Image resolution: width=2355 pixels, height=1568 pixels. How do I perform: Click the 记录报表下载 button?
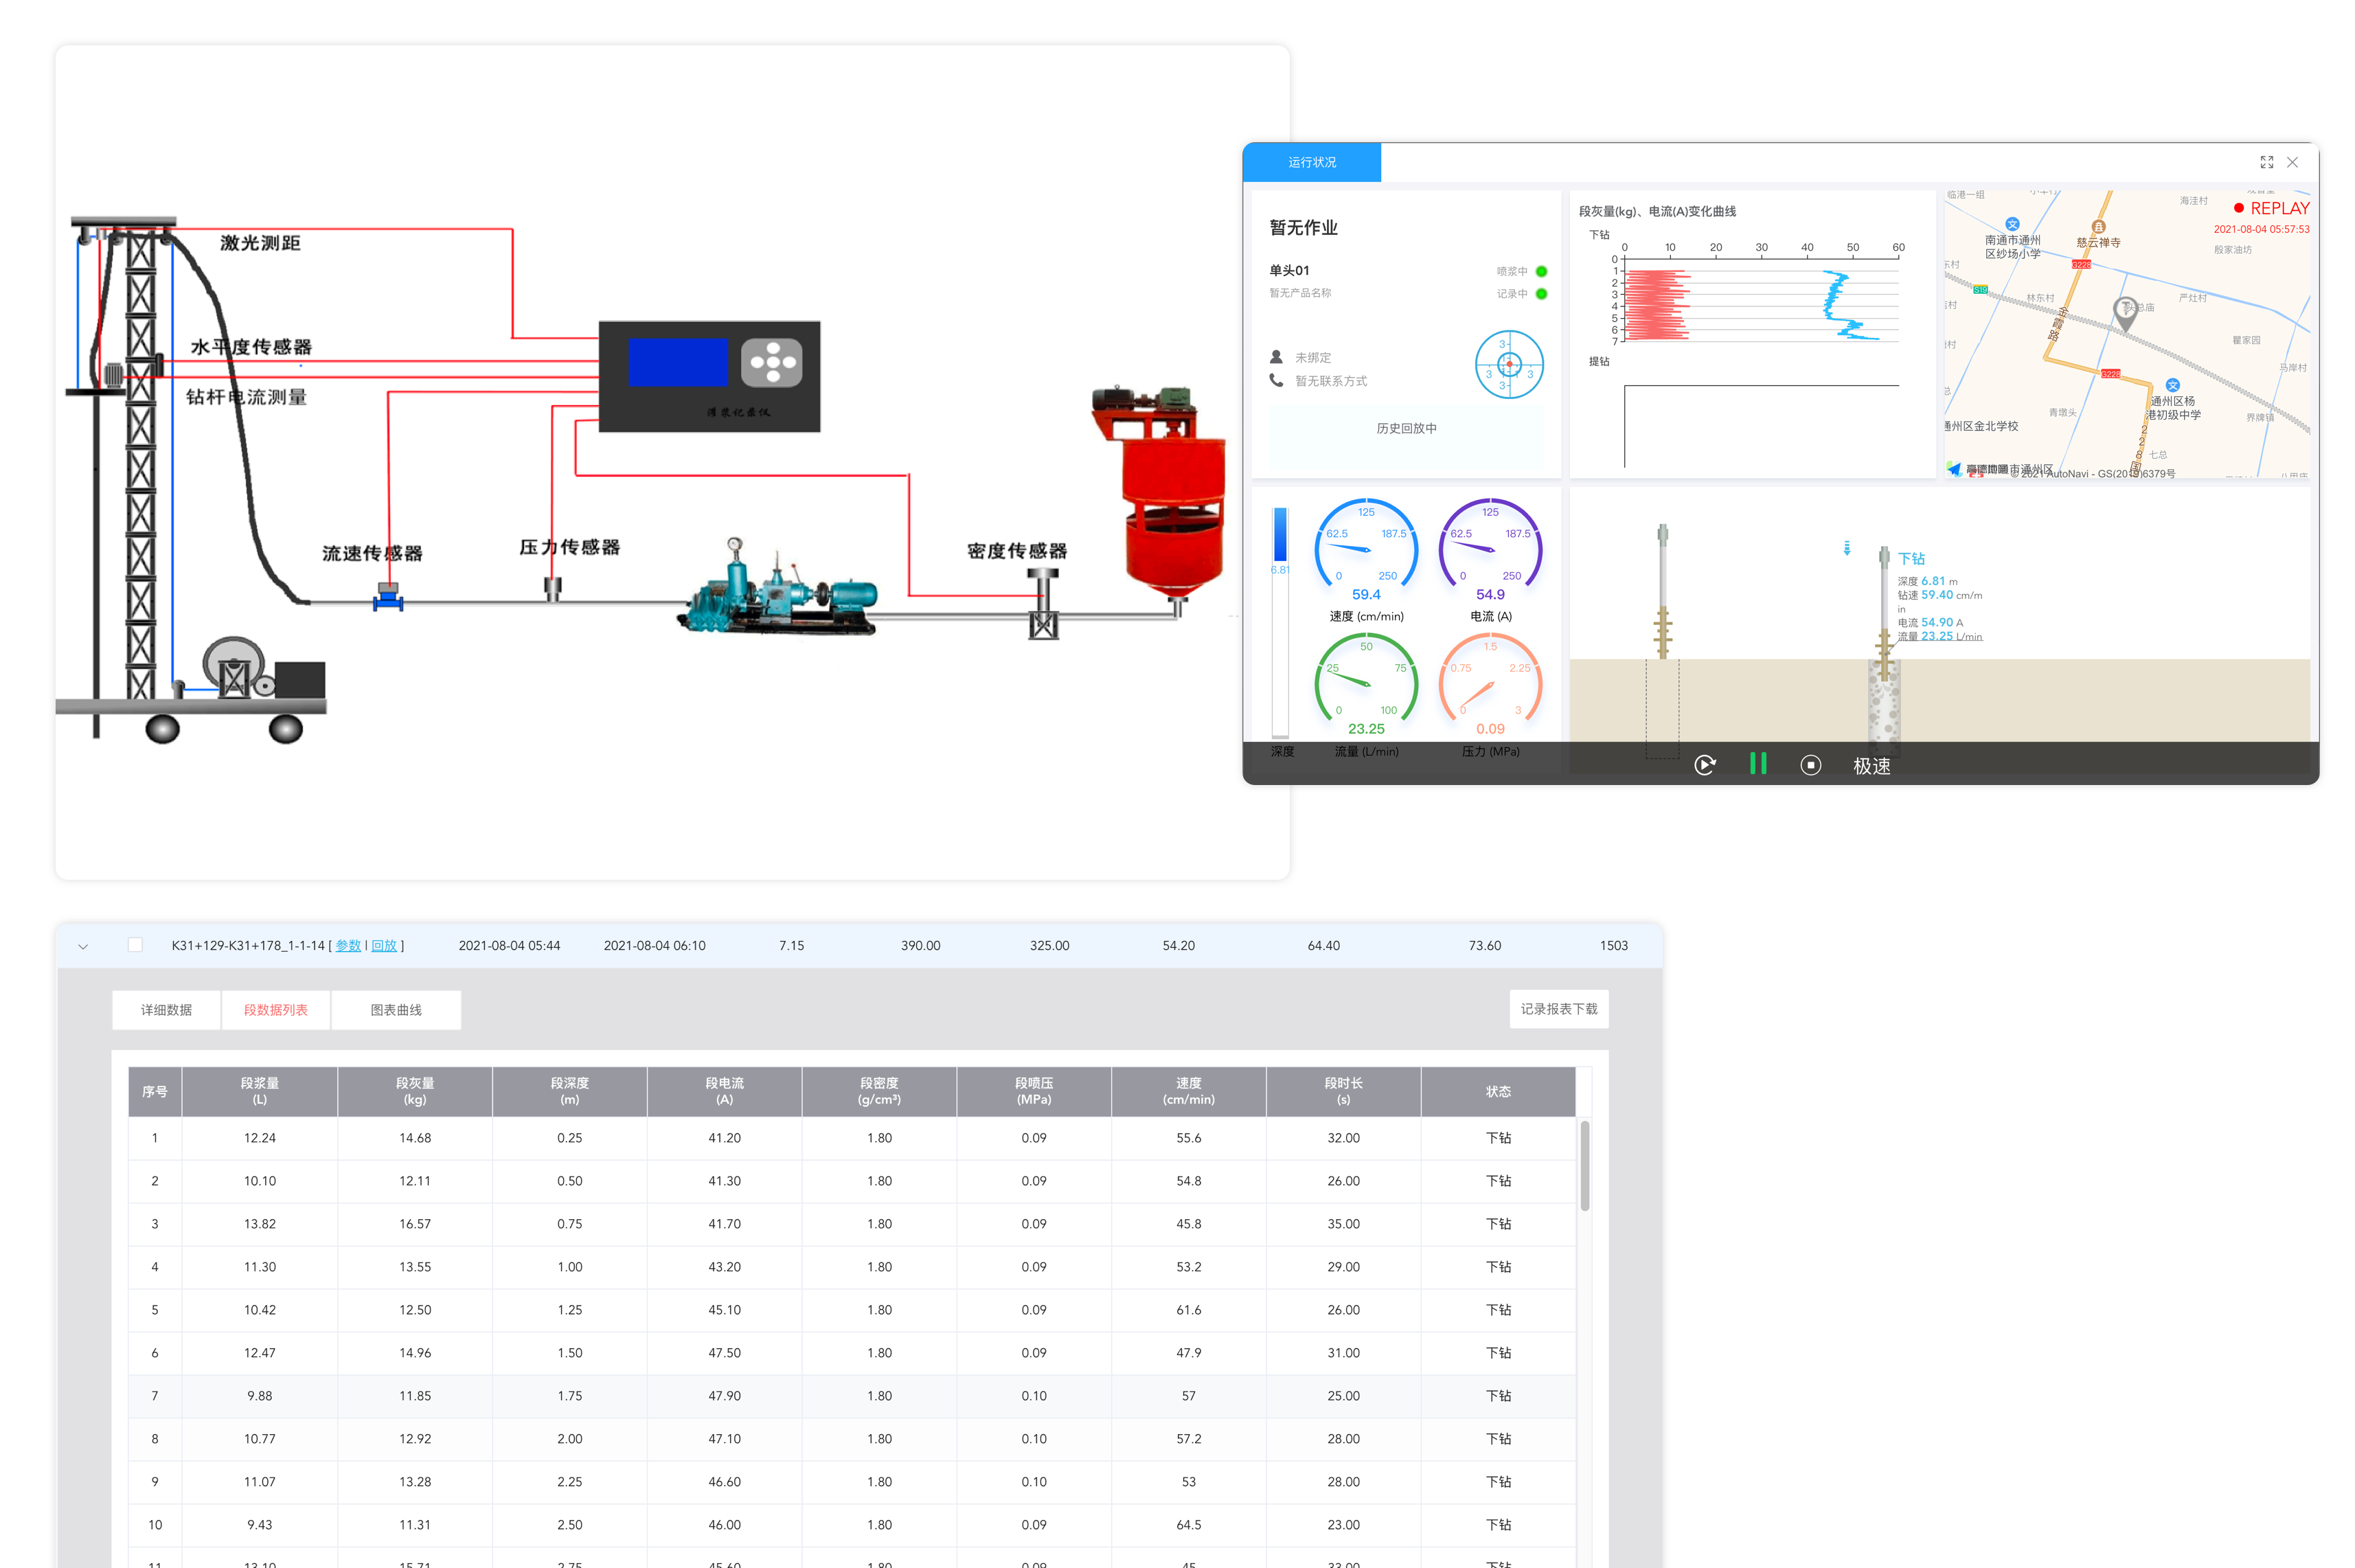1558,1009
